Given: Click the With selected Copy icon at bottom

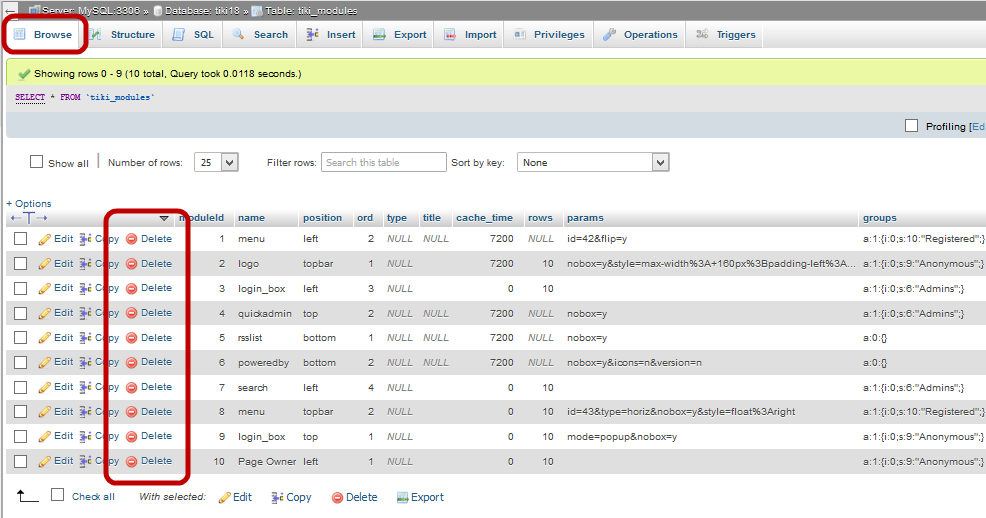Looking at the screenshot, I should point(277,497).
